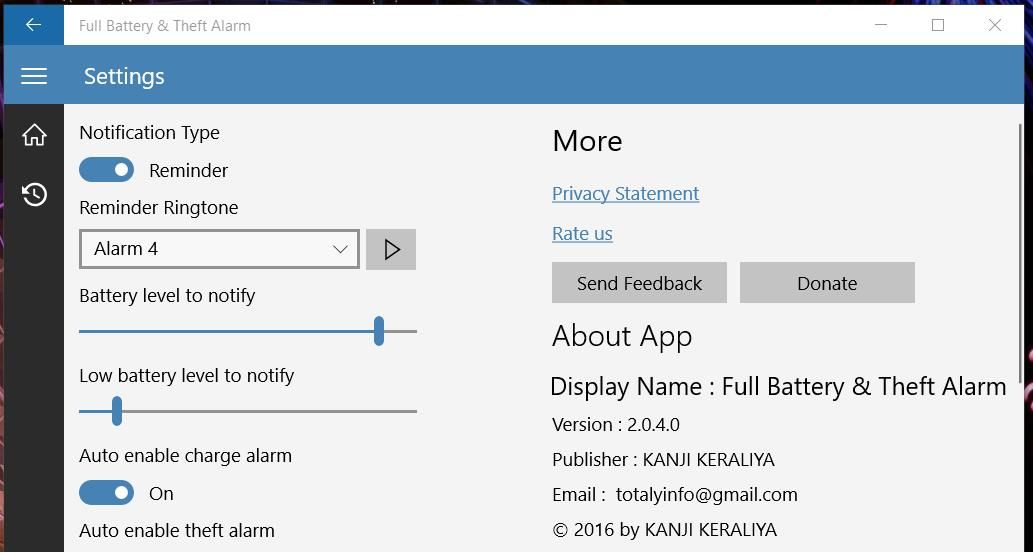Click the Publisher : KANJI KERALIYA text
Viewport: 1033px width, 552px height.
[x=663, y=460]
